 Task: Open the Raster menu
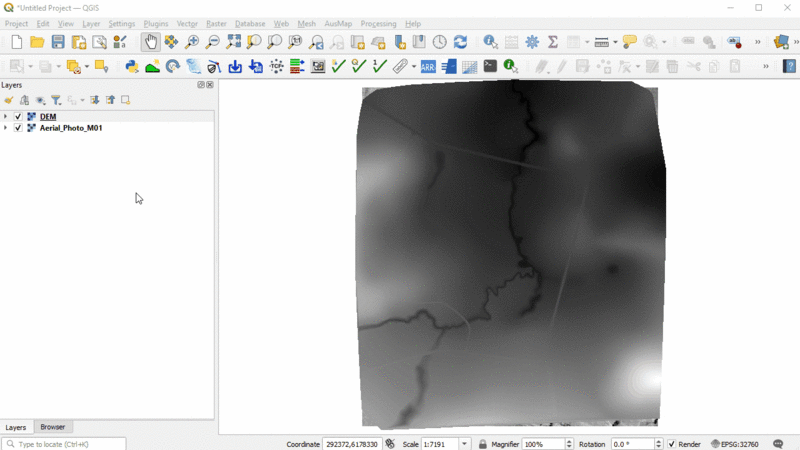click(216, 23)
